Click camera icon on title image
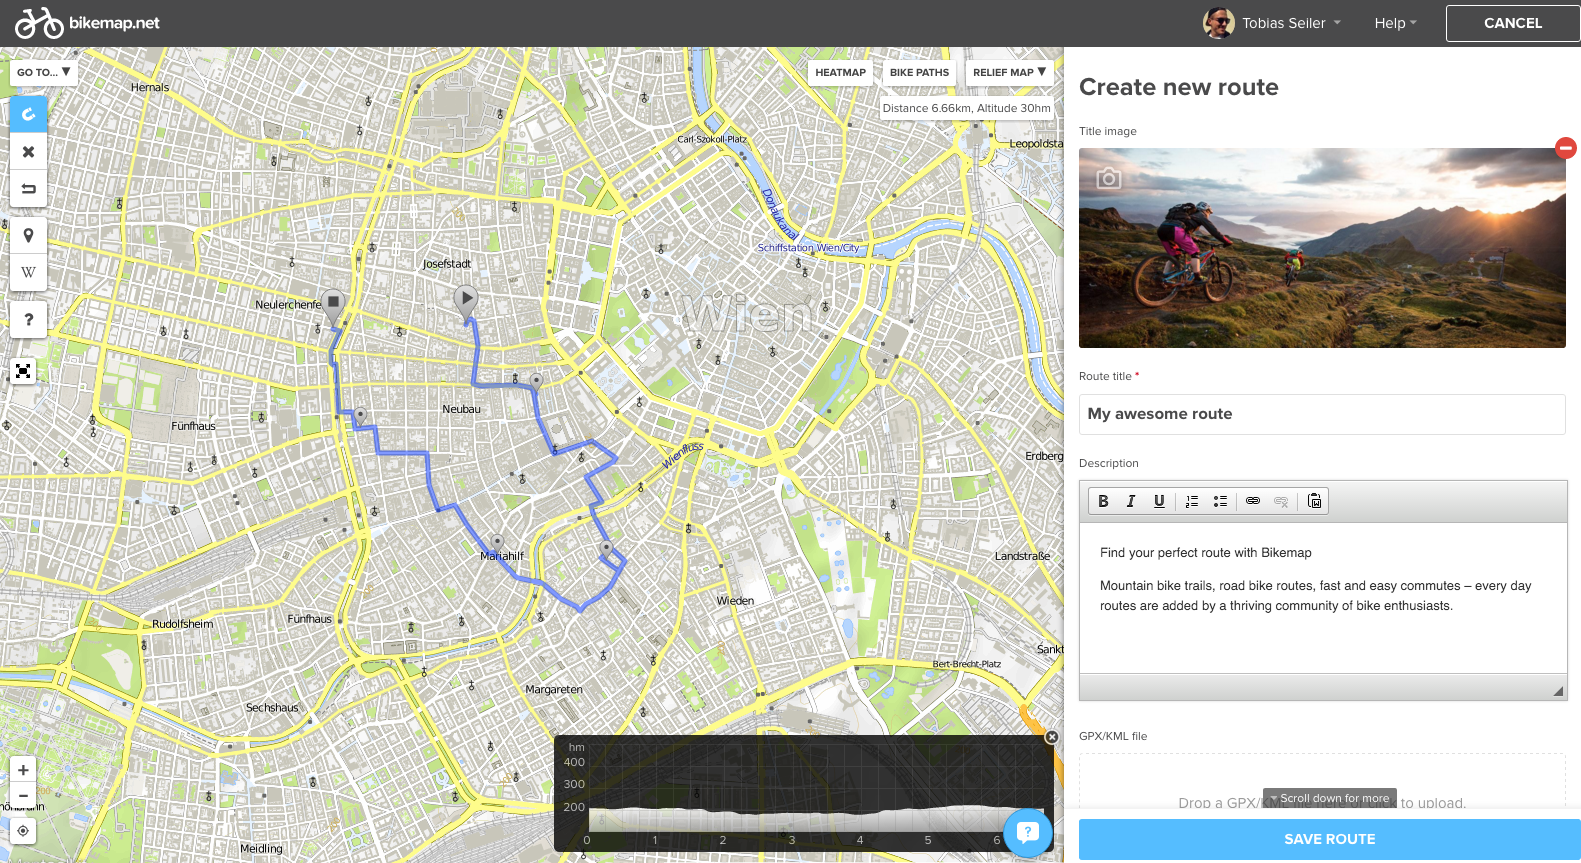The height and width of the screenshot is (863, 1581). (1108, 178)
